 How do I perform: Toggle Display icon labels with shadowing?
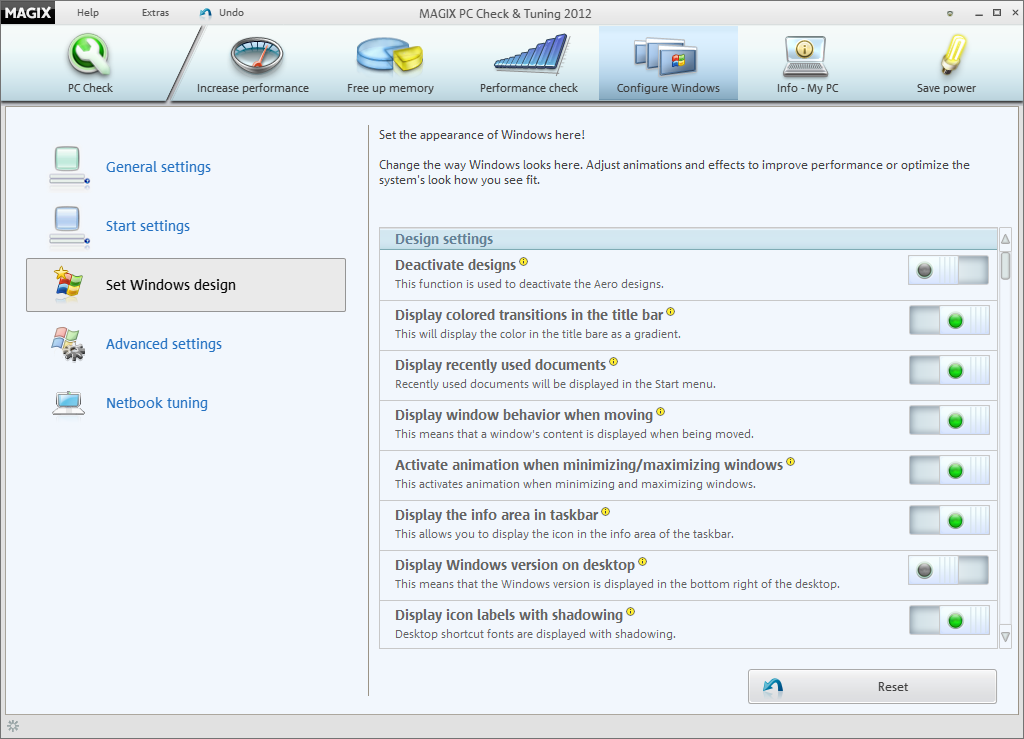[950, 621]
